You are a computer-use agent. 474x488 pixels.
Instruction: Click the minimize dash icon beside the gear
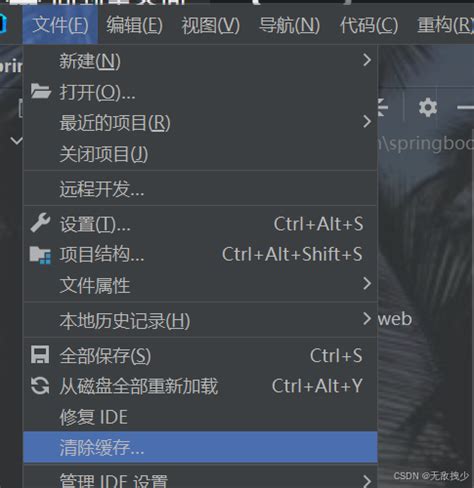click(x=466, y=107)
